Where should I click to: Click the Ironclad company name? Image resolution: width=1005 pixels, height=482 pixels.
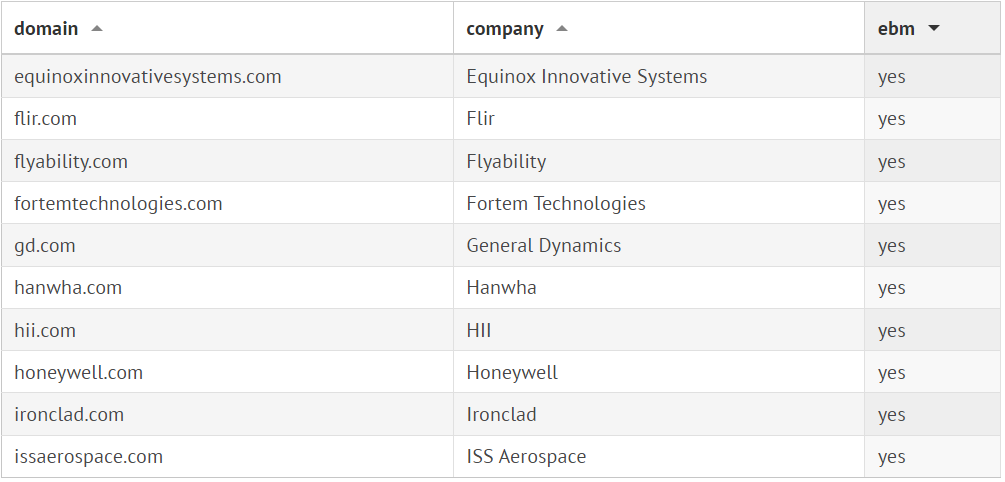click(x=502, y=415)
